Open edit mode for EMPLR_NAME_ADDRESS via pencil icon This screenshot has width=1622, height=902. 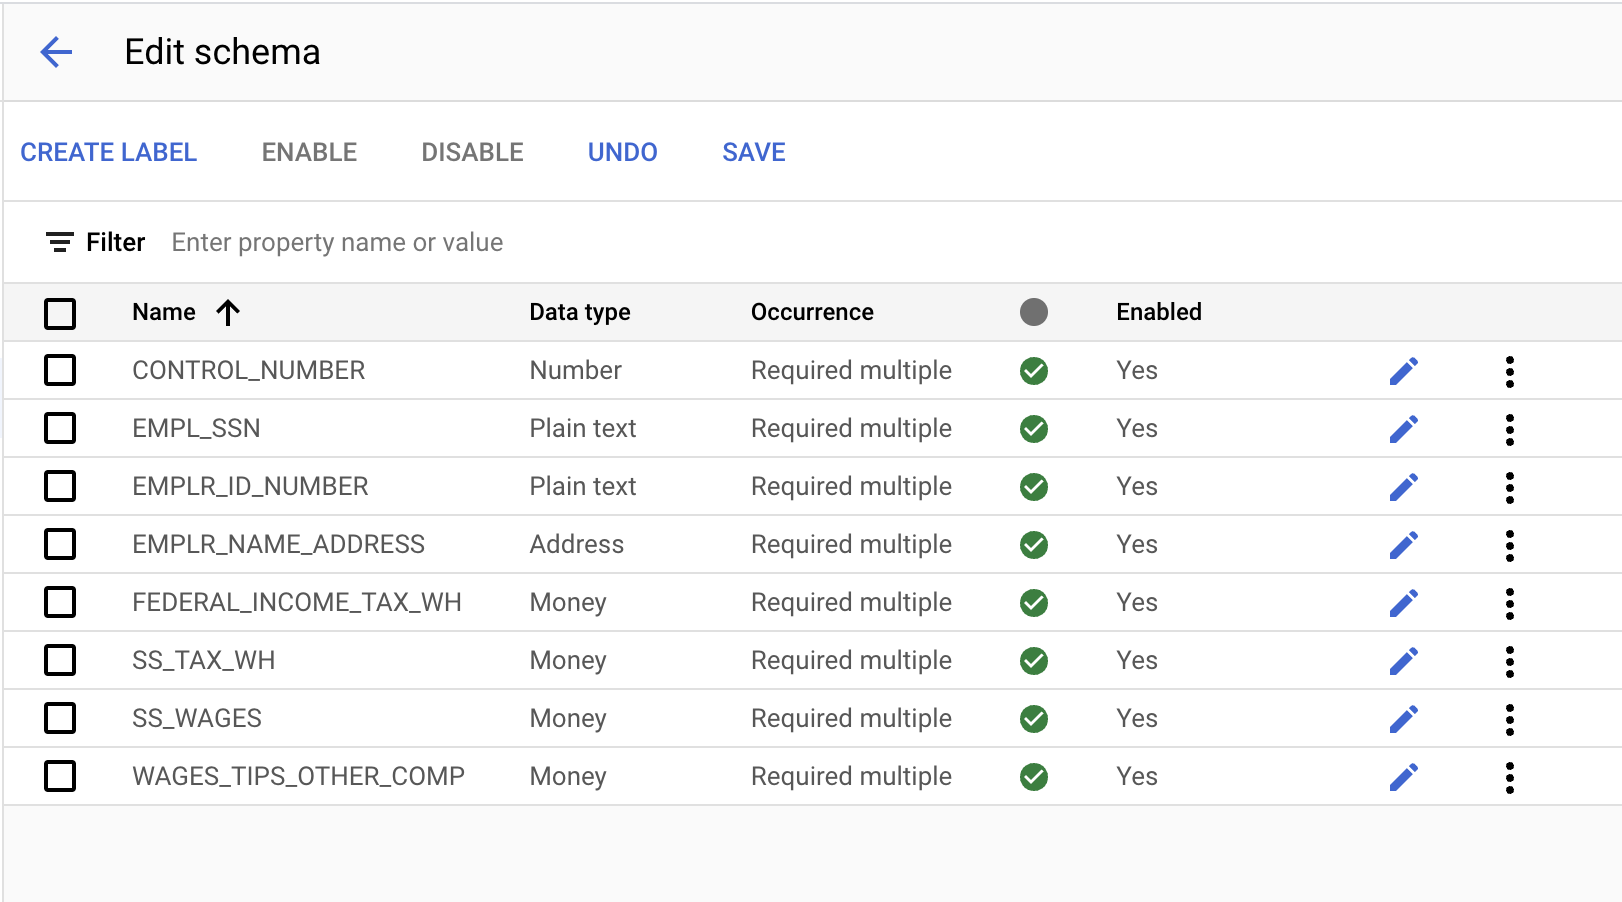[1404, 544]
